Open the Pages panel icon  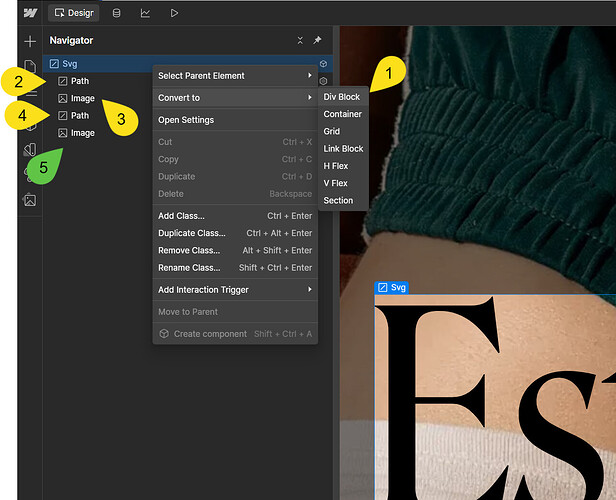(x=30, y=66)
